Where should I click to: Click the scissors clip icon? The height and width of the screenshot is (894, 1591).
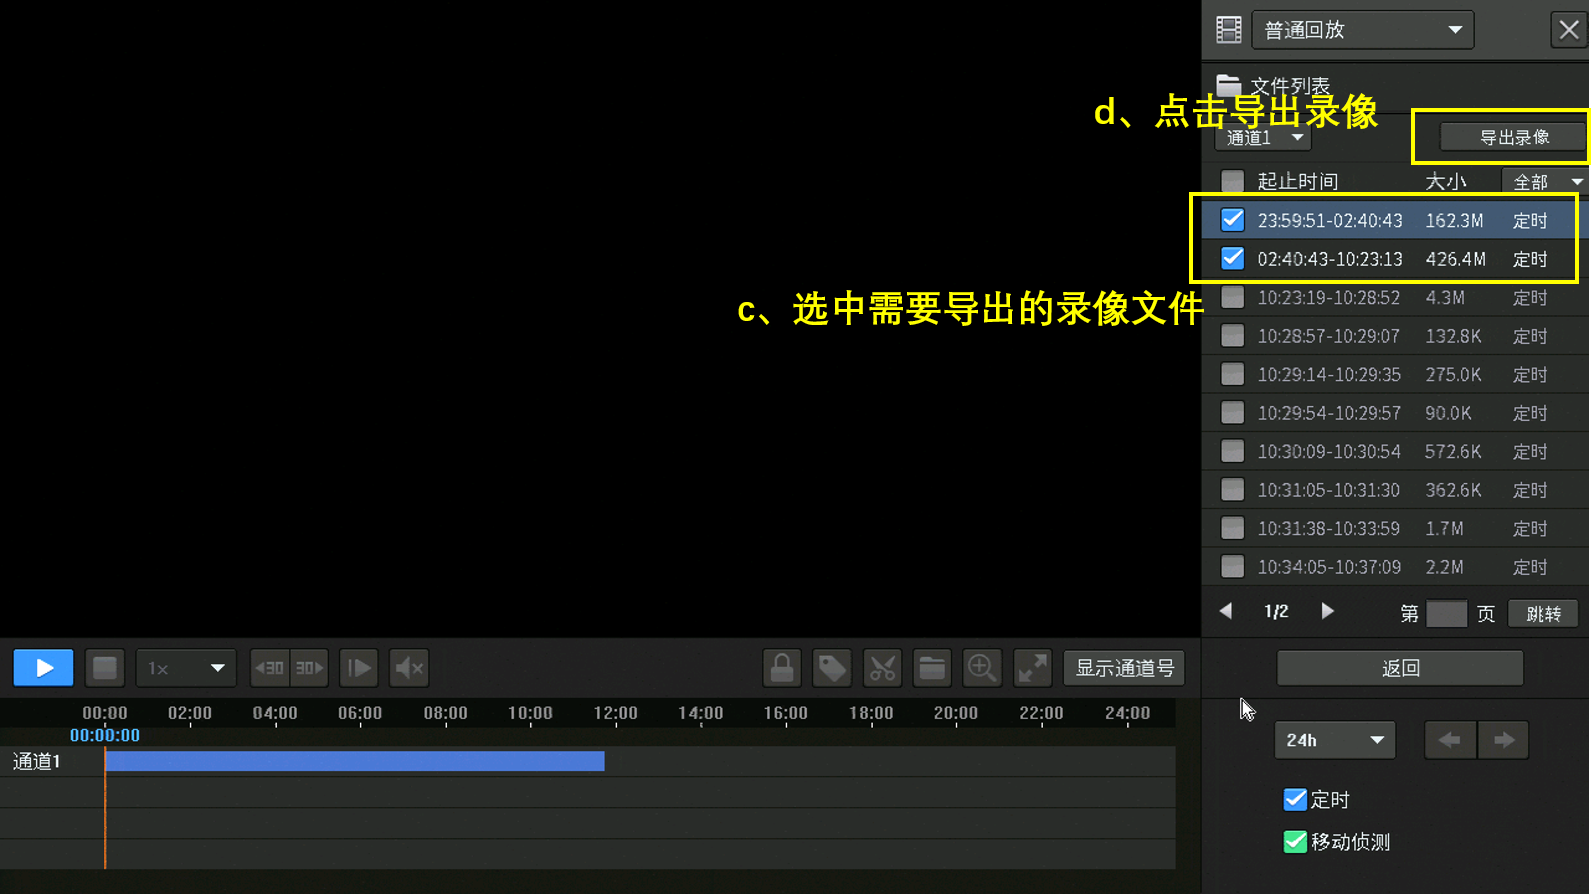coord(882,668)
